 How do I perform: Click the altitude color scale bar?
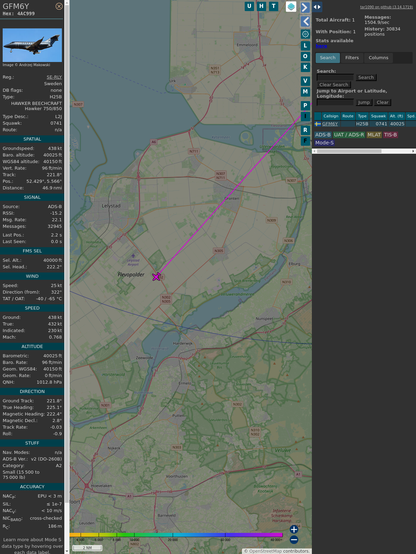pos(176,535)
